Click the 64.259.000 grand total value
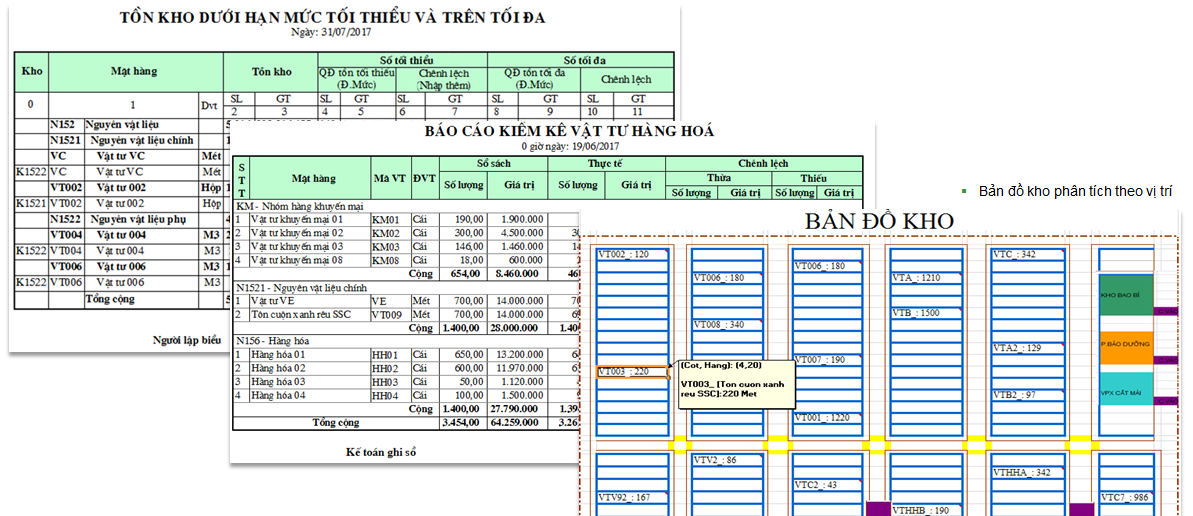The image size is (1193, 516). (x=515, y=422)
